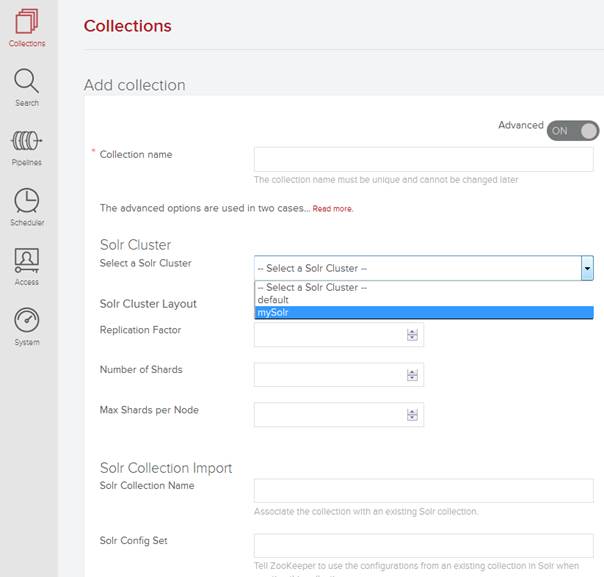Screen dimensions: 604x577
Task: Click the Number of Shards input box
Action: pos(330,375)
